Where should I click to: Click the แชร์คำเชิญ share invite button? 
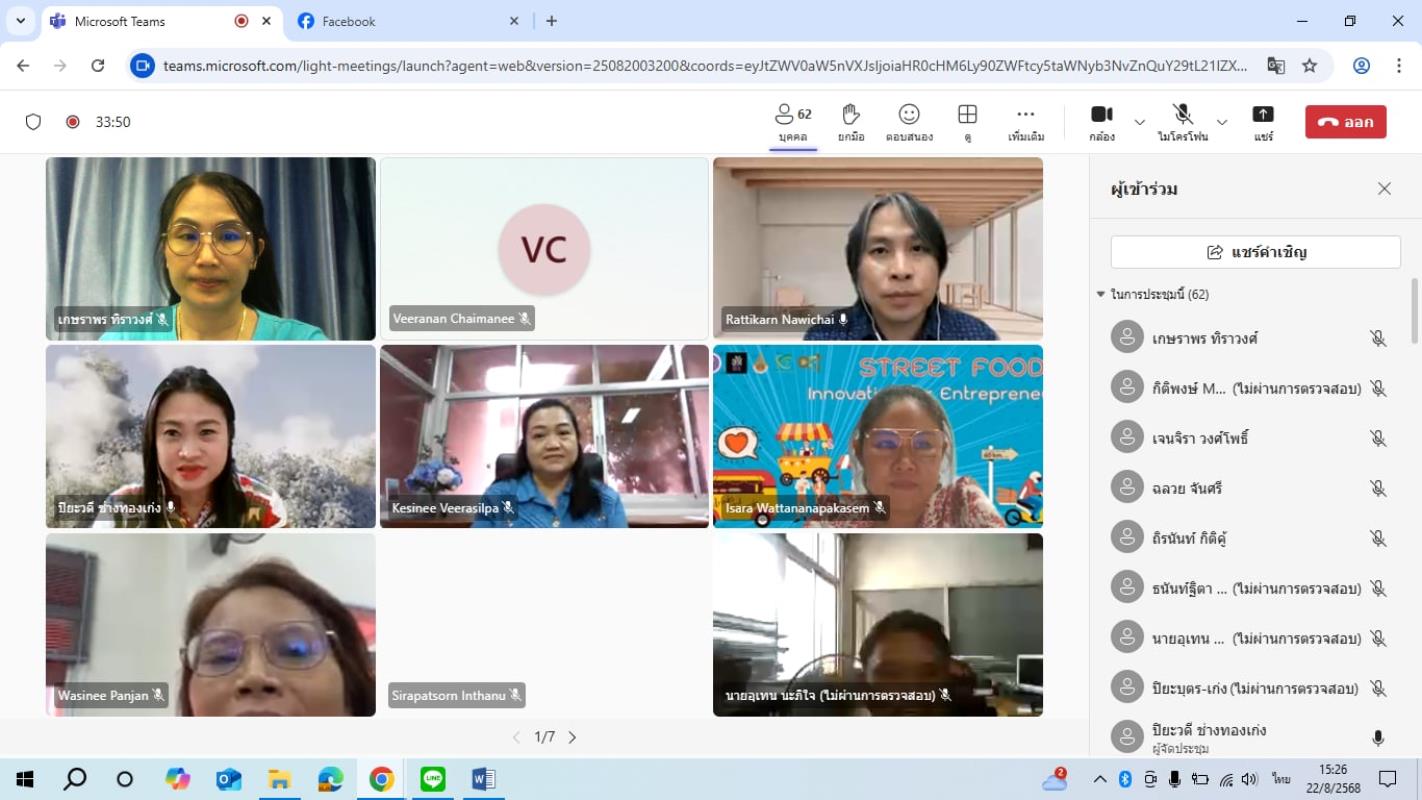[1255, 252]
